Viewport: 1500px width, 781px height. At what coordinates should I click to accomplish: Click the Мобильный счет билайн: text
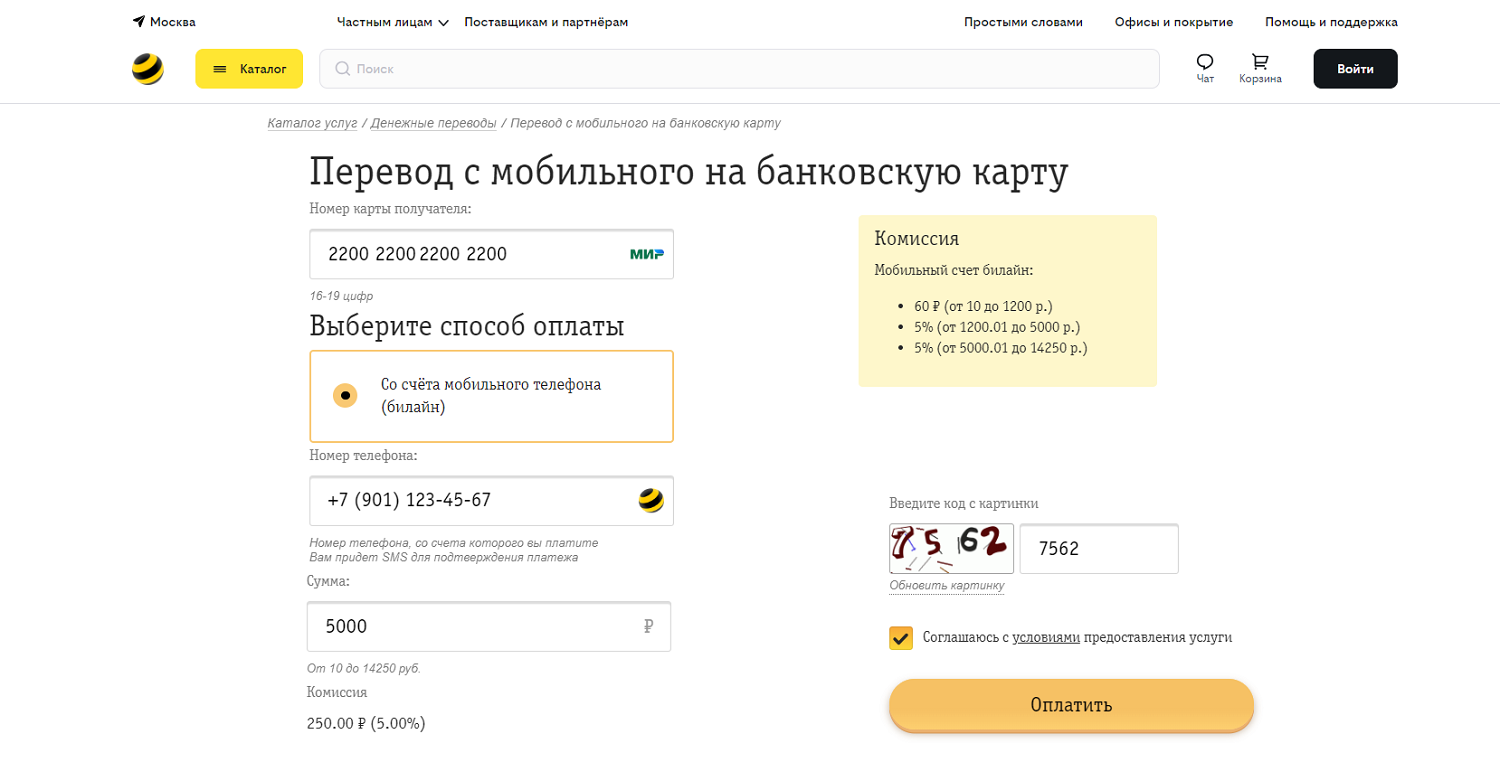[954, 270]
